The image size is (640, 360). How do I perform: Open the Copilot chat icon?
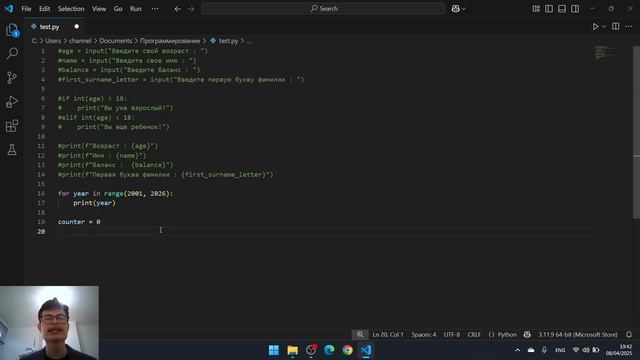tap(456, 9)
